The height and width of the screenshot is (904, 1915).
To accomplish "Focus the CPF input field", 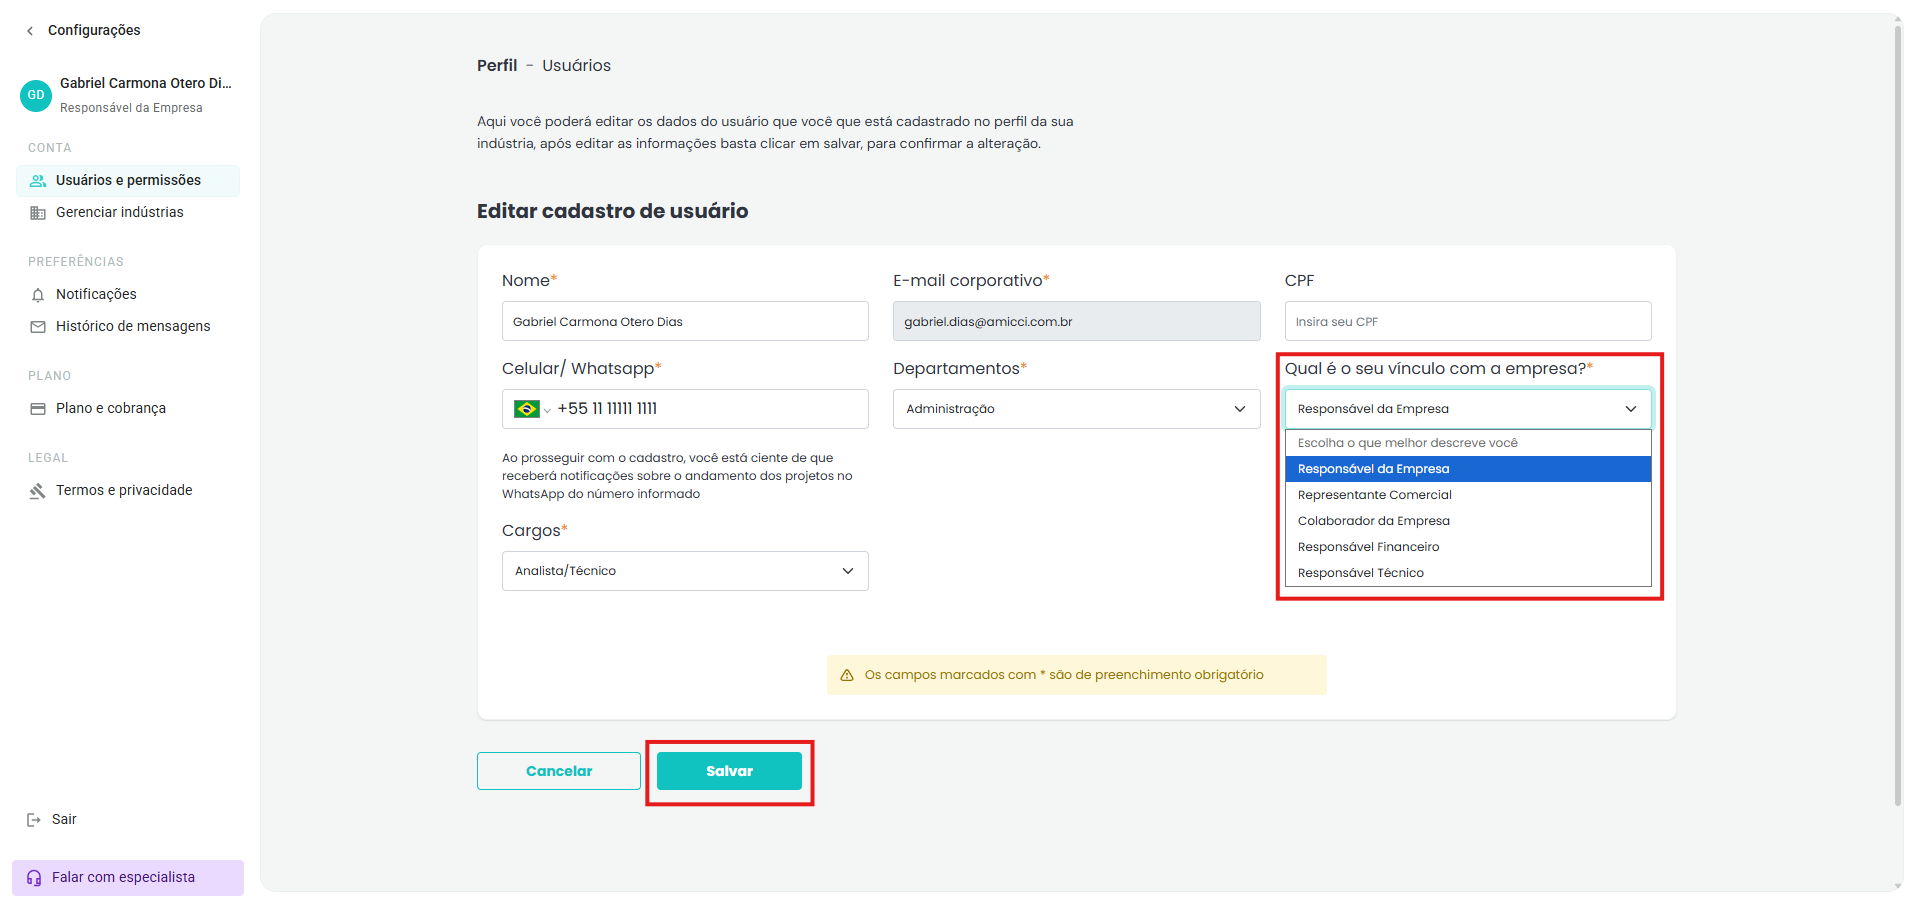I will point(1468,321).
